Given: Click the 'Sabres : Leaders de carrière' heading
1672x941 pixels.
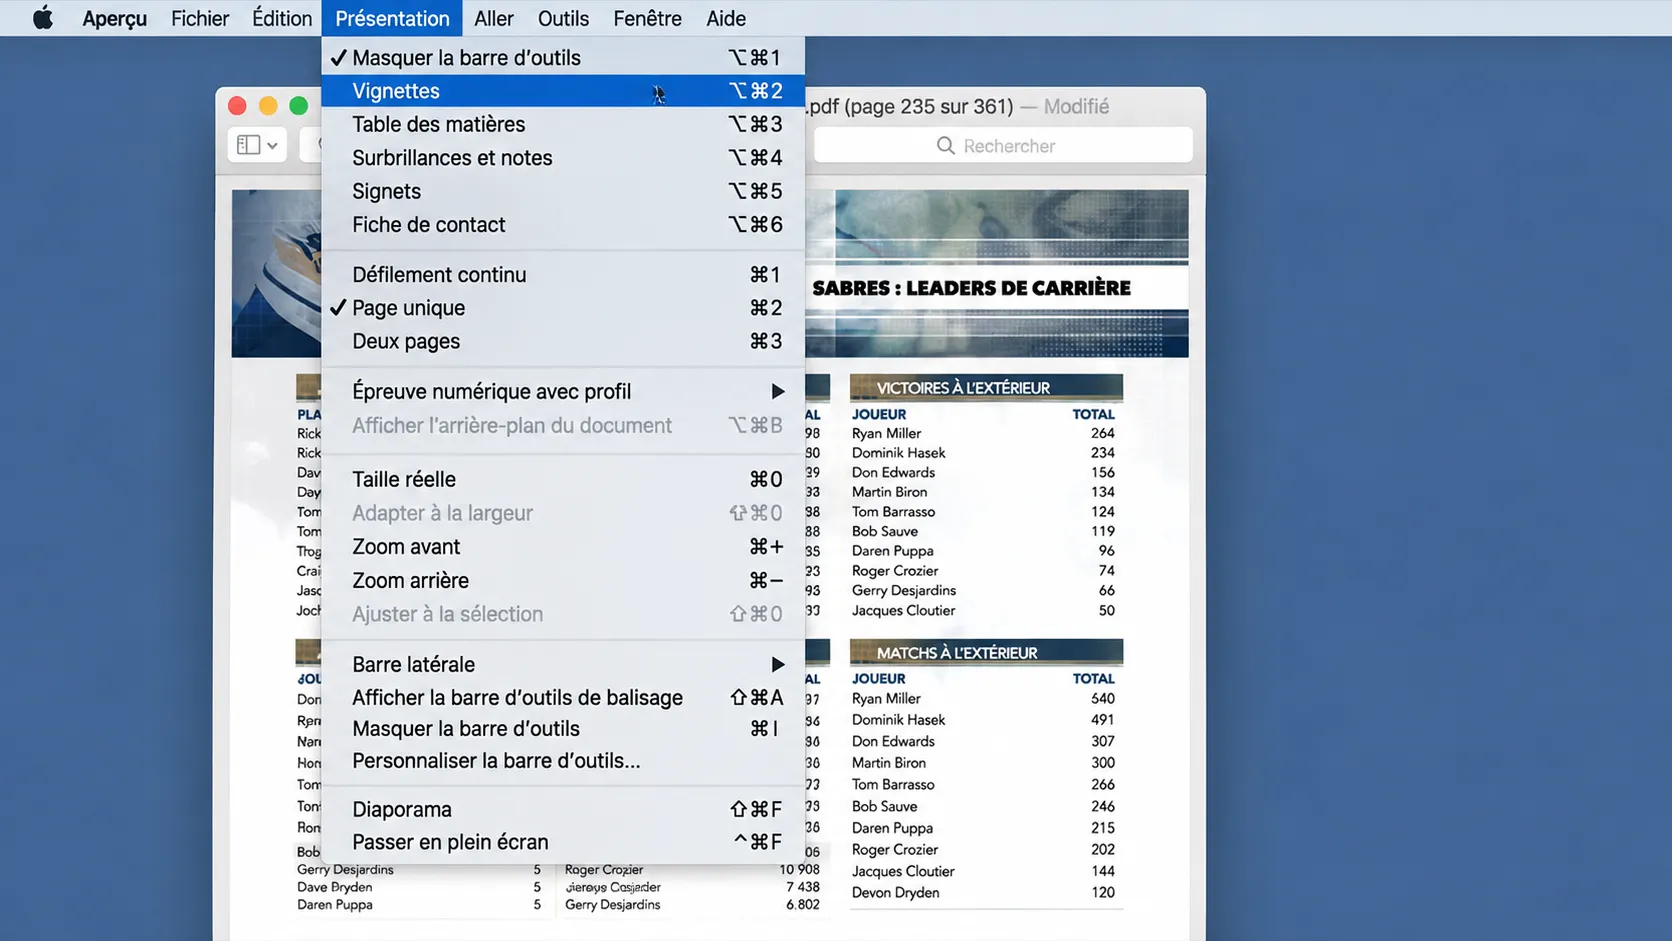Looking at the screenshot, I should (x=971, y=288).
